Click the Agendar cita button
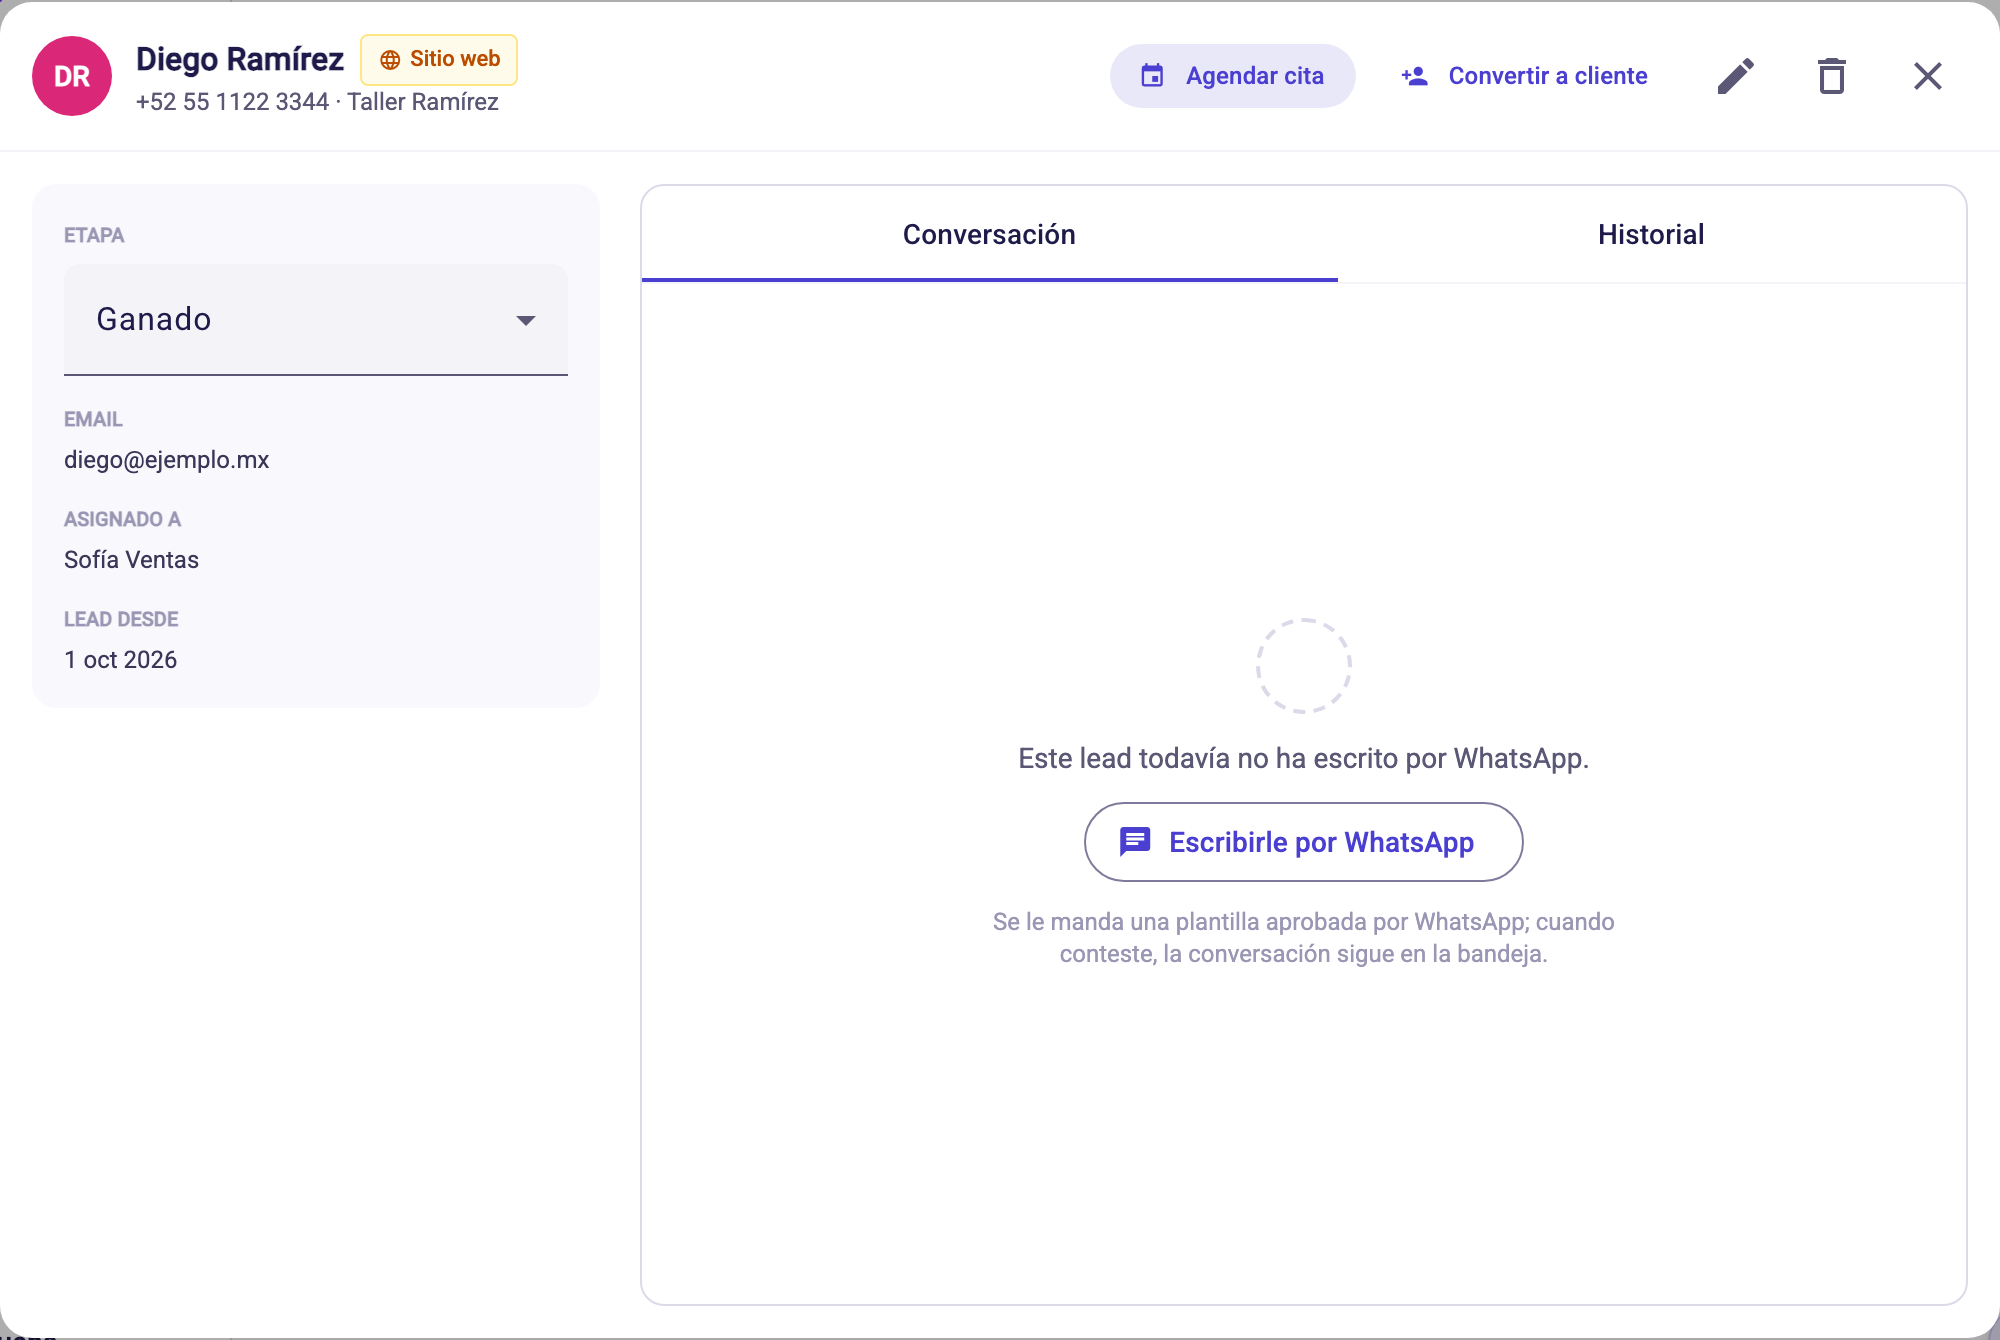Screen dimensions: 2000x1340 [1232, 76]
